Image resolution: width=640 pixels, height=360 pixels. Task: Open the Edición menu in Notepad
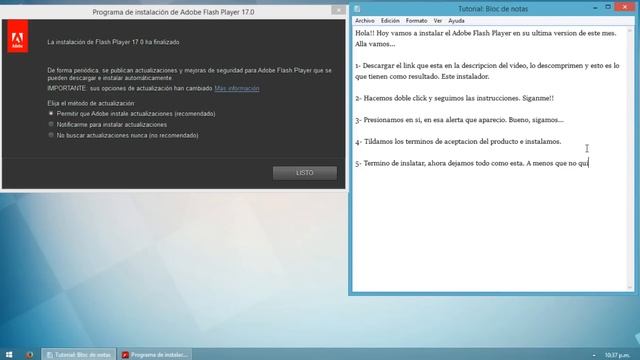(390, 20)
